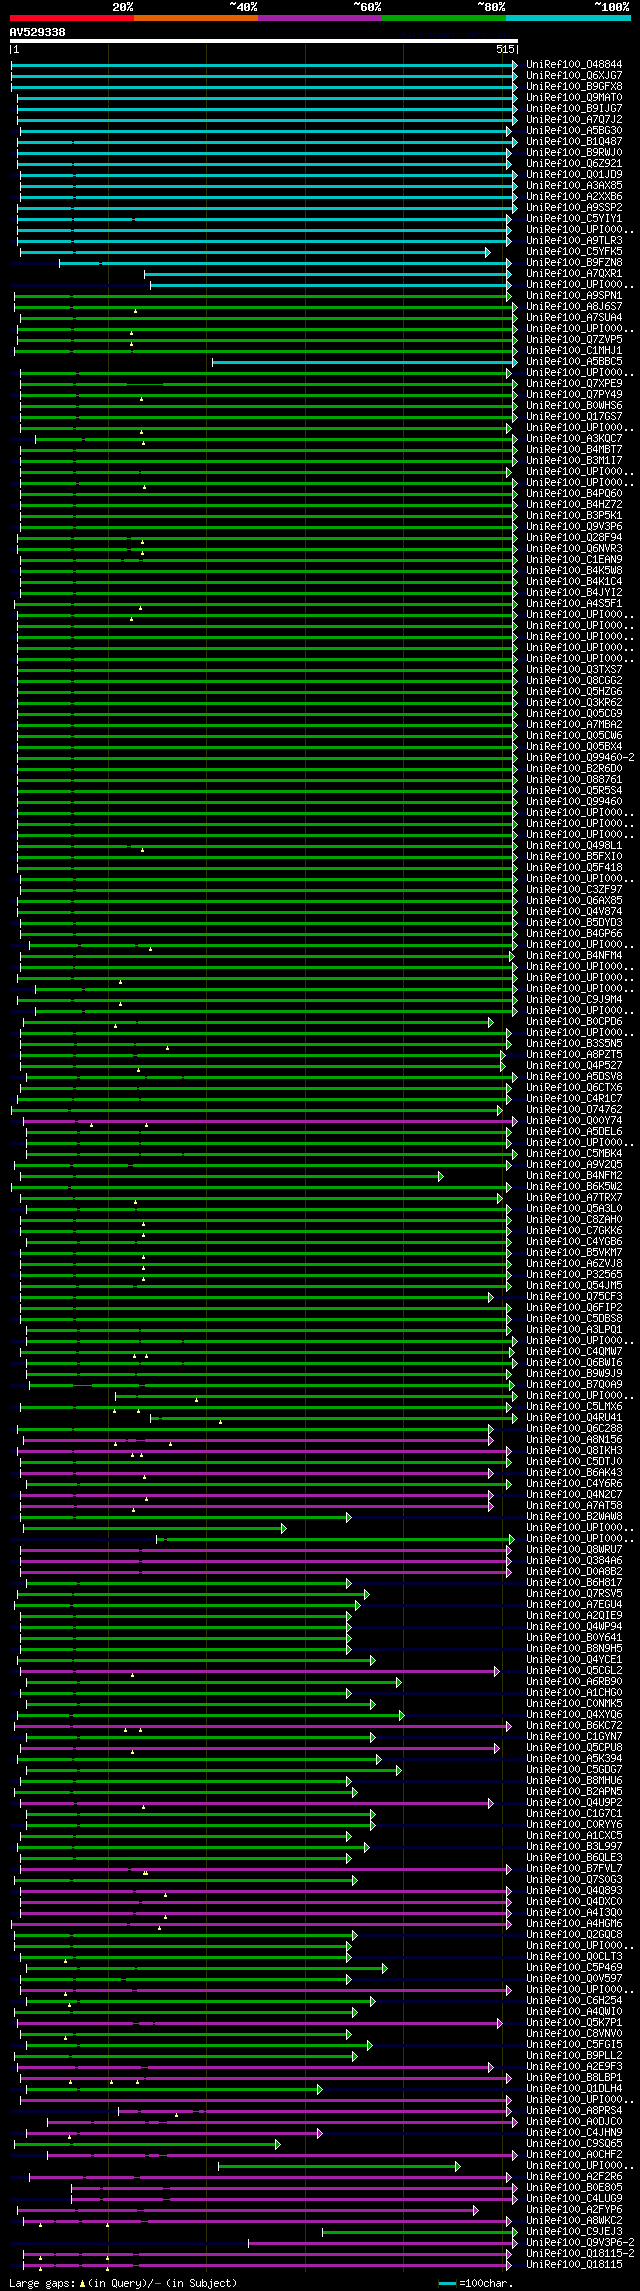This screenshot has width=640, height=2291.
Task: Click the UniRef100_B7FVL7 label
Action: point(574,1868)
